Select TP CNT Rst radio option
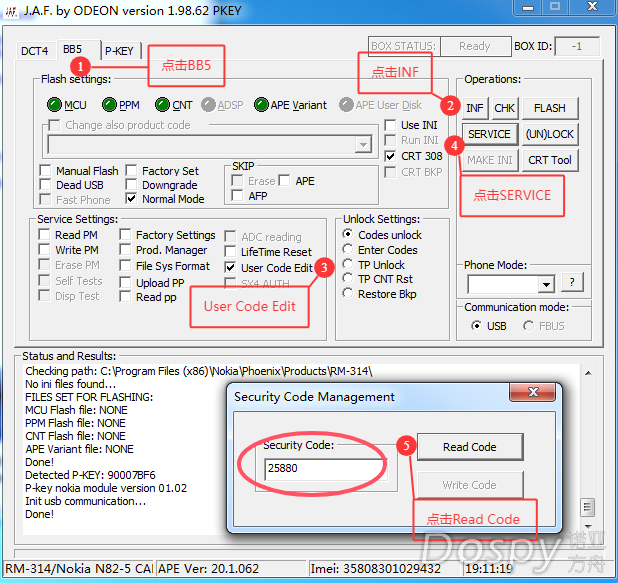Screen dimensions: 618x583 coord(348,278)
